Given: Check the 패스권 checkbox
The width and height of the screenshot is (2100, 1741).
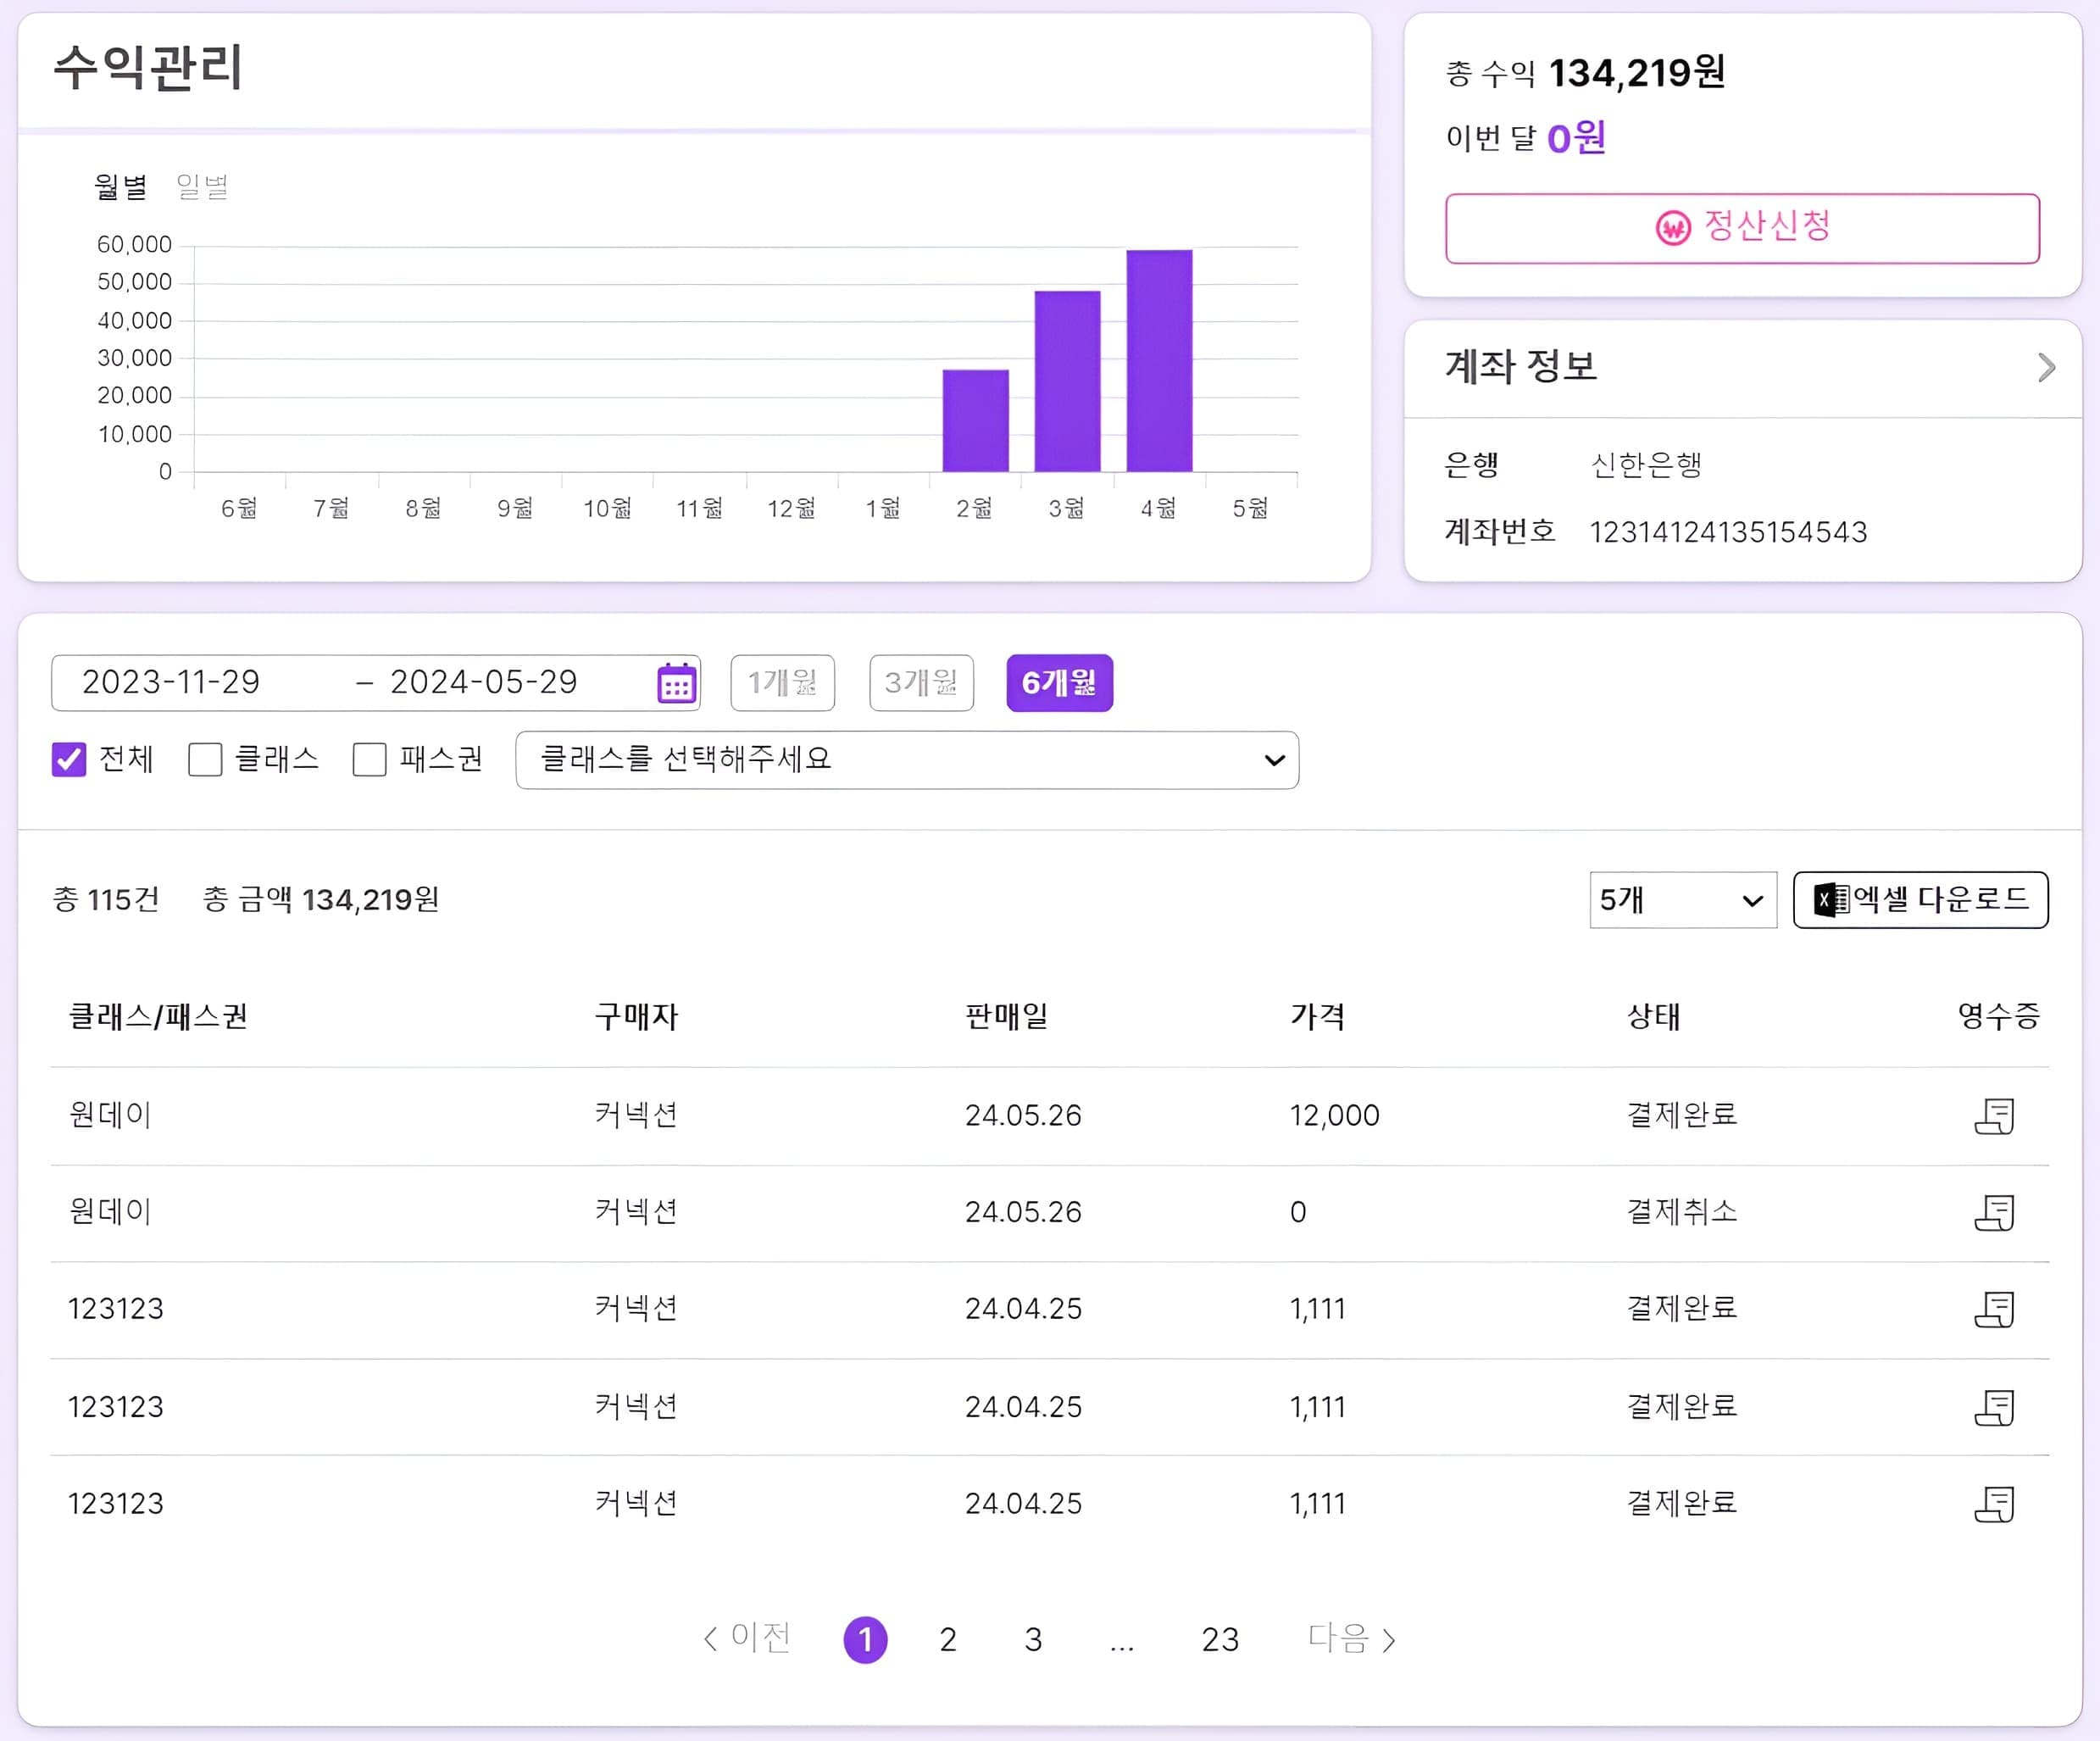Looking at the screenshot, I should (369, 760).
